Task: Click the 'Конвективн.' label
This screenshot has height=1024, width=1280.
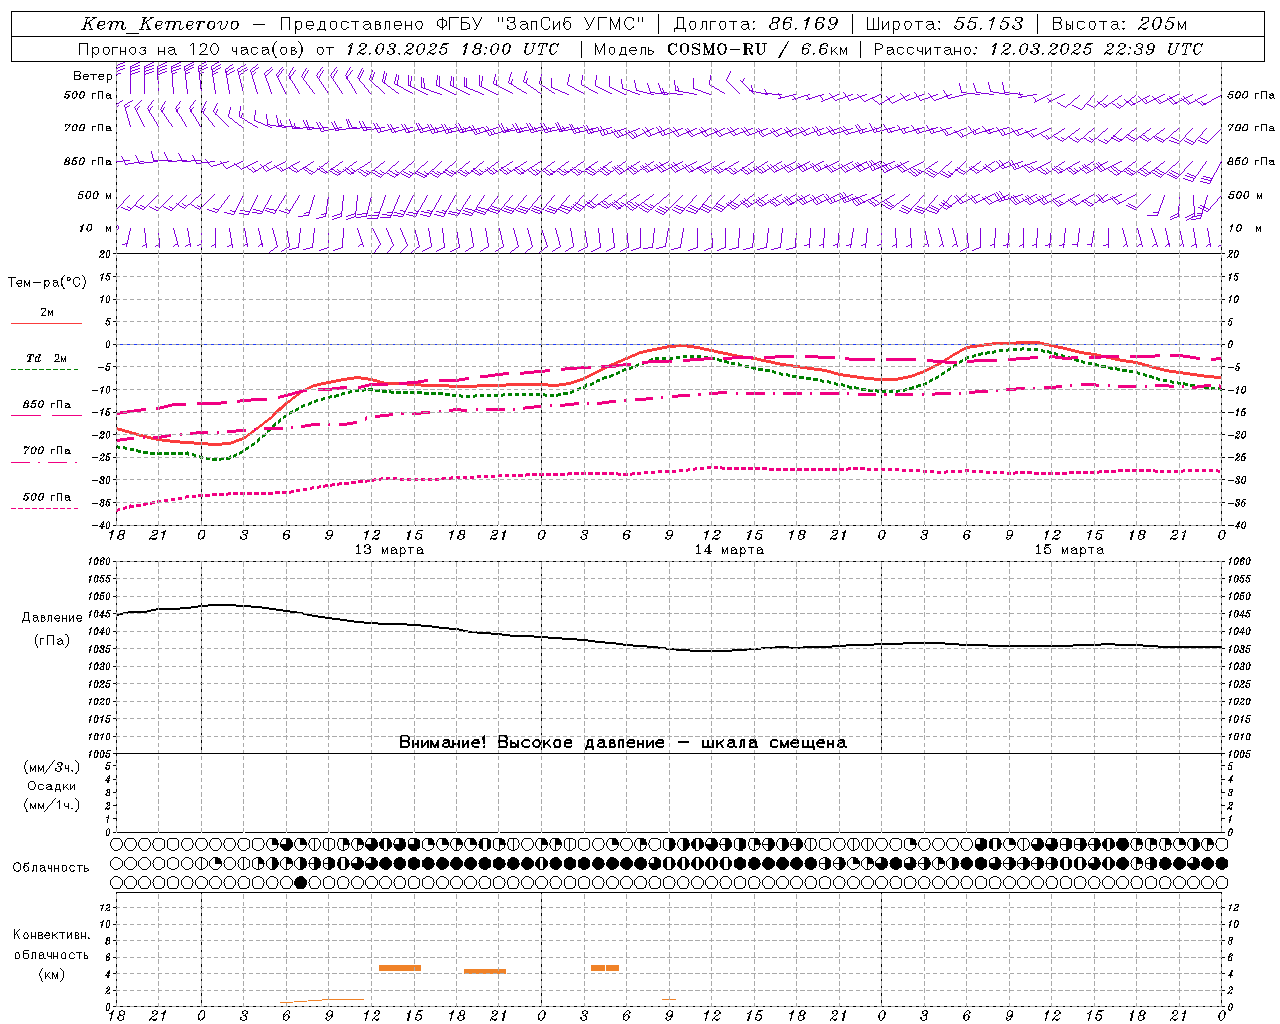Action: pyautogui.click(x=52, y=935)
